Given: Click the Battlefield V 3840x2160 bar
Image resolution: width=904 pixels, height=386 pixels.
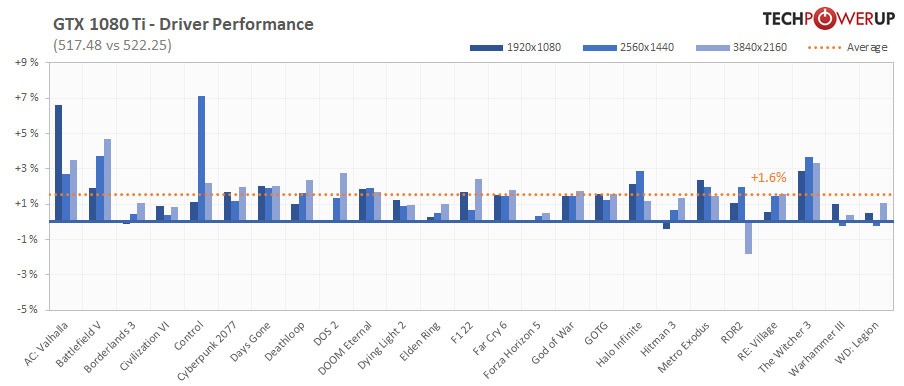Looking at the screenshot, I should click(107, 180).
